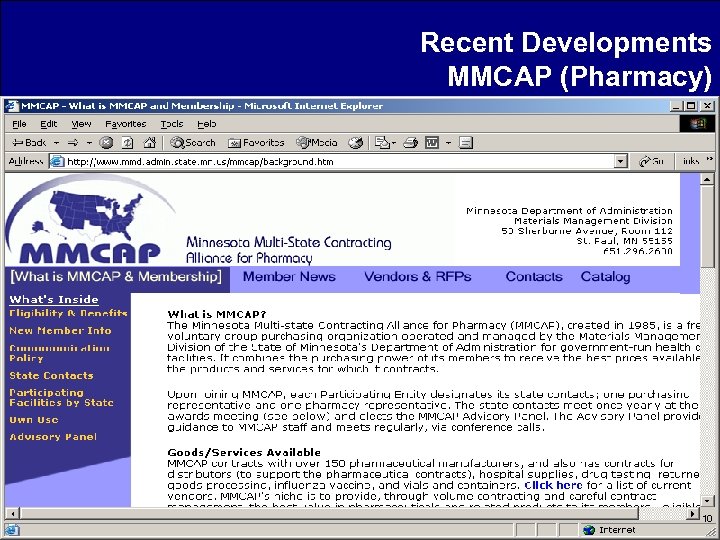This screenshot has height=540, width=720.
Task: Click the 'Links' toolbar label
Action: [x=691, y=161]
